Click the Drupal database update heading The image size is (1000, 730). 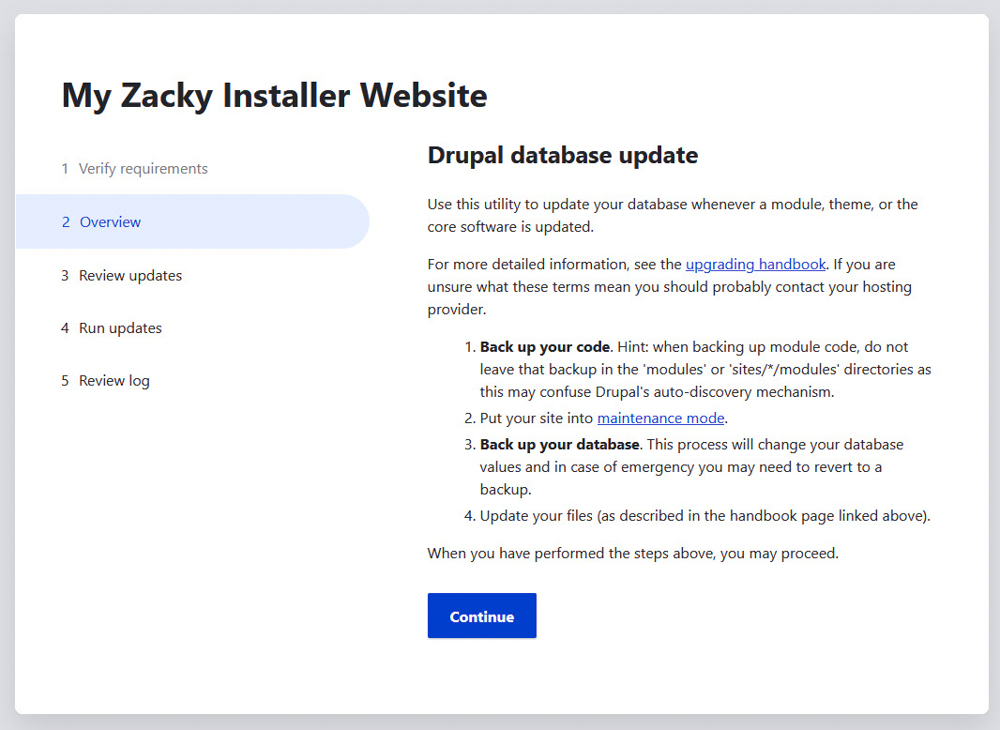click(562, 155)
